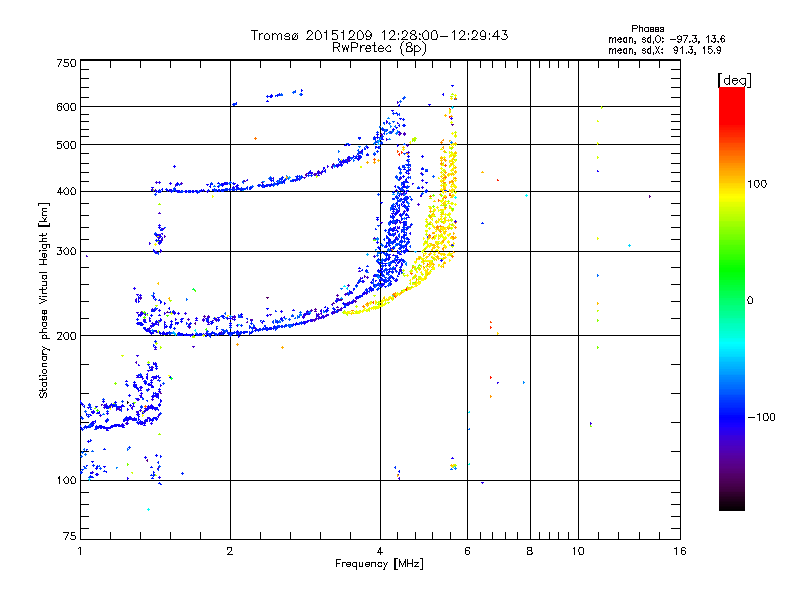The image size is (800, 600).
Task: Click the x-axis tick label '10'
Action: 578,551
